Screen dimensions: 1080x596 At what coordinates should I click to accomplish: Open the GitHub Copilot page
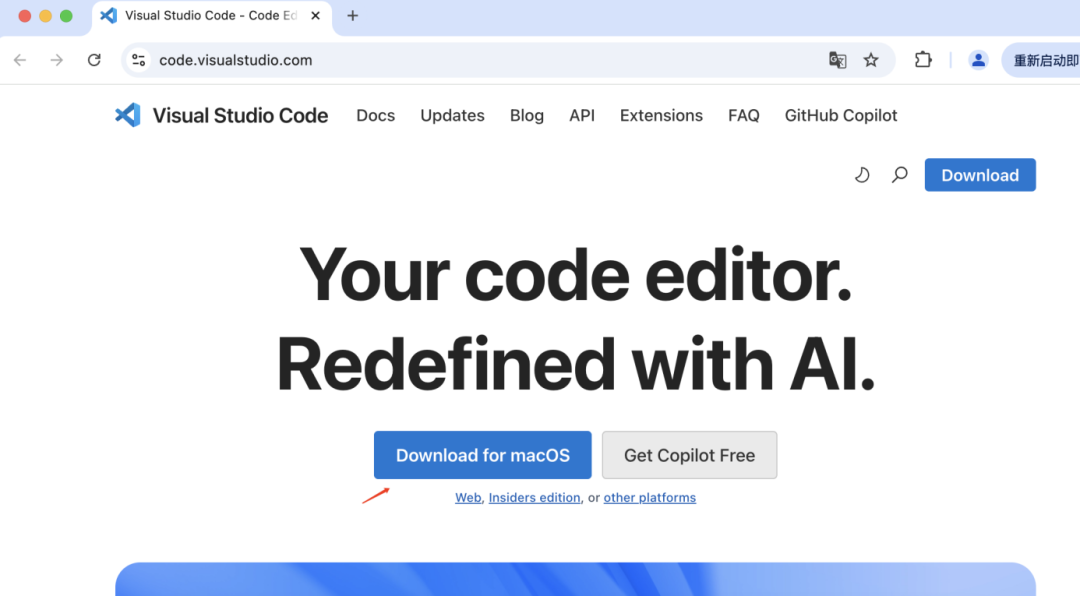pyautogui.click(x=840, y=115)
